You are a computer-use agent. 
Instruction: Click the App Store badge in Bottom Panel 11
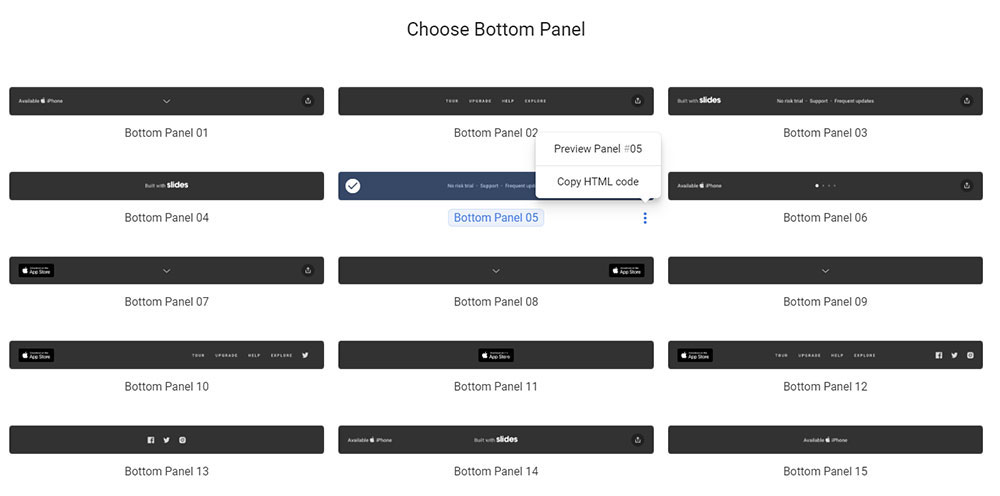[x=496, y=355]
